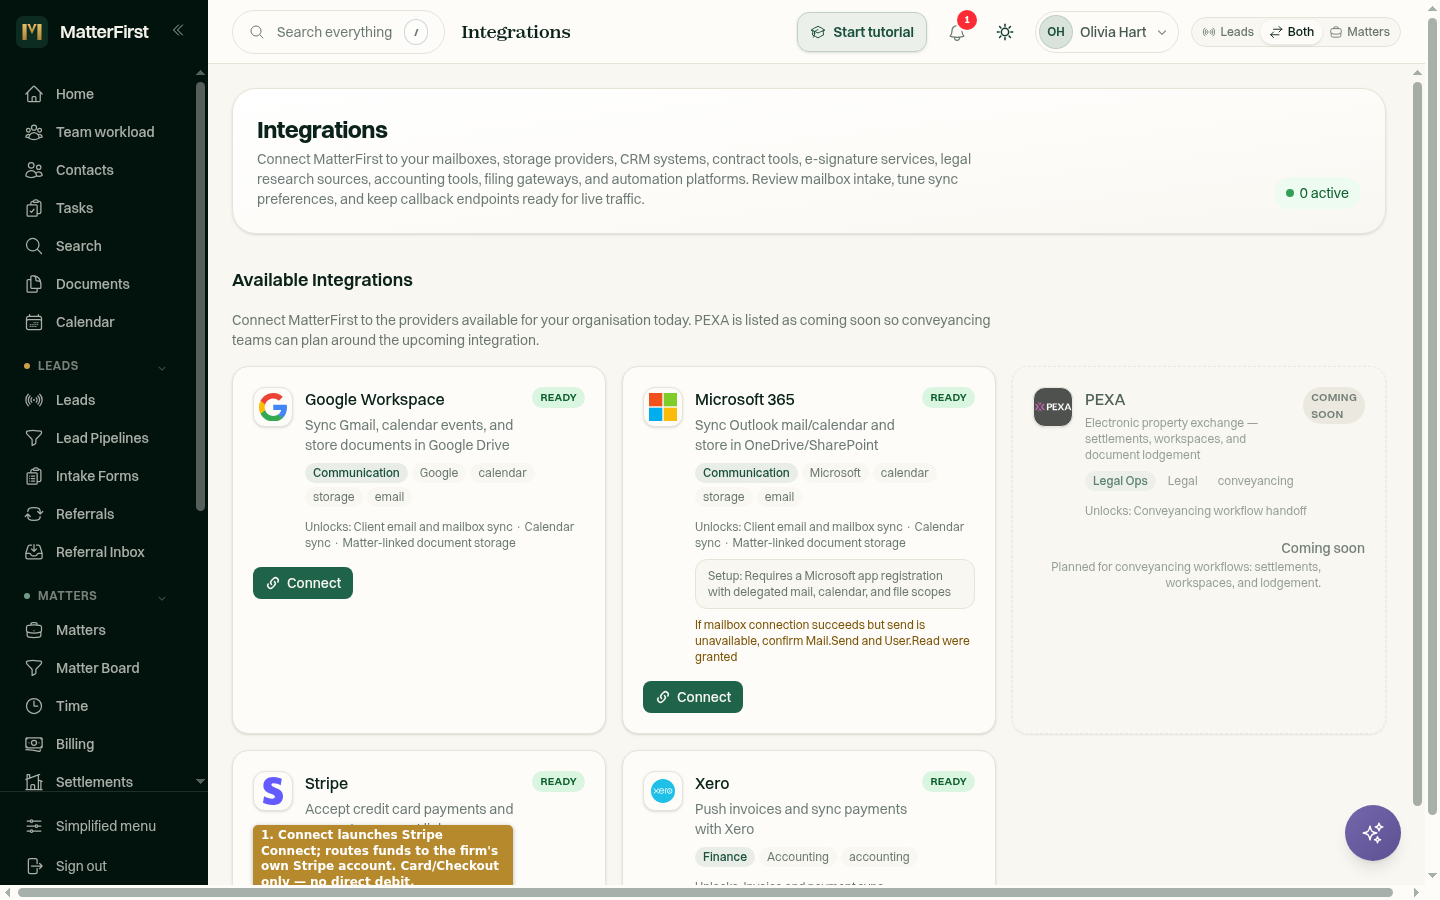Collapse the LEADS section chevron
This screenshot has height=900, width=1440.
click(x=162, y=367)
